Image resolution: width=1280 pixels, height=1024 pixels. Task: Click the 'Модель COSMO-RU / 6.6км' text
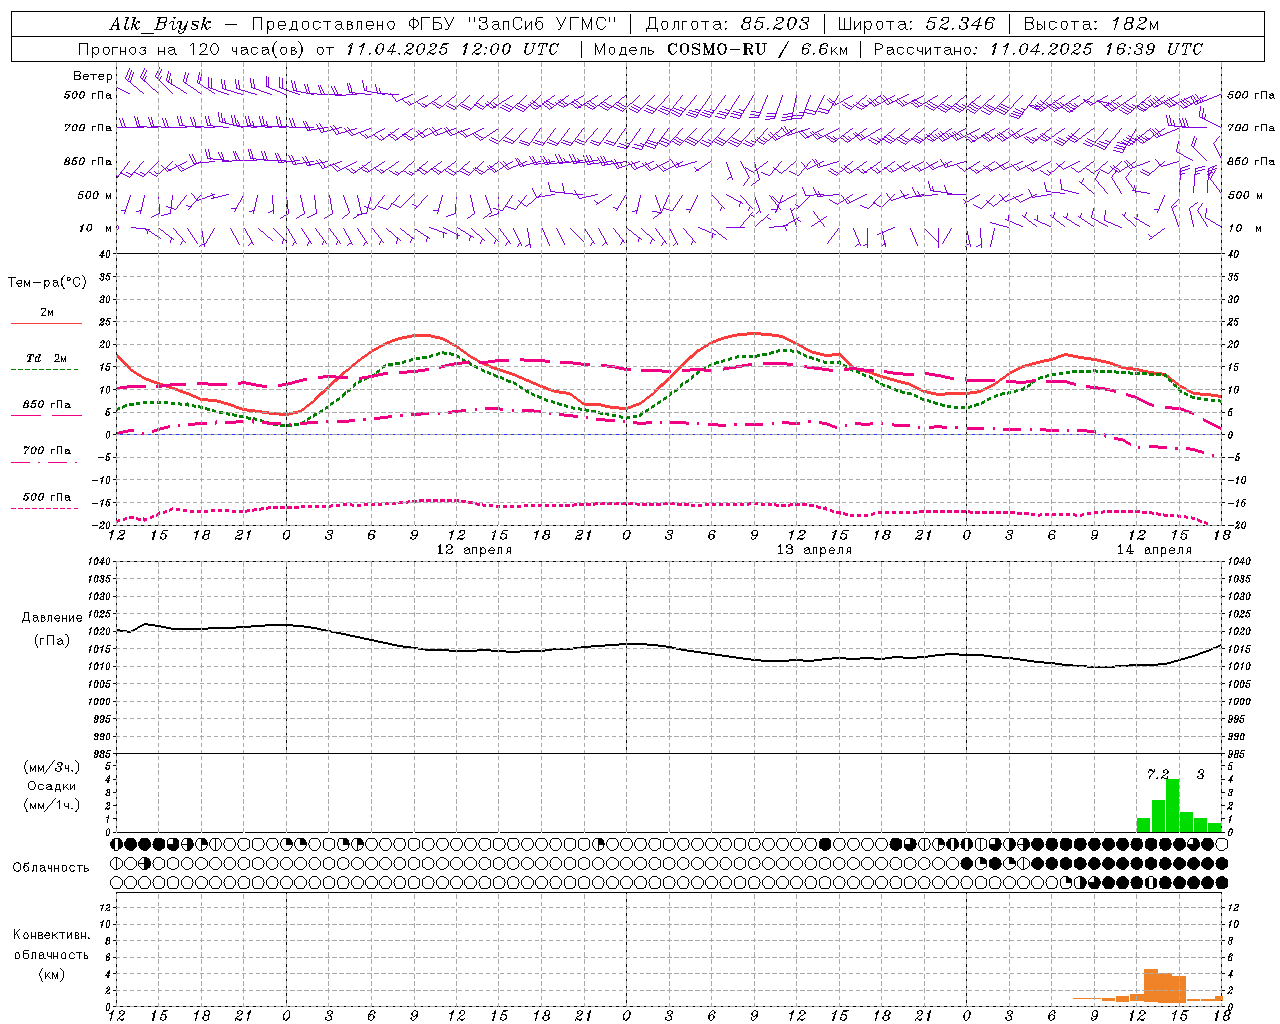(x=721, y=49)
